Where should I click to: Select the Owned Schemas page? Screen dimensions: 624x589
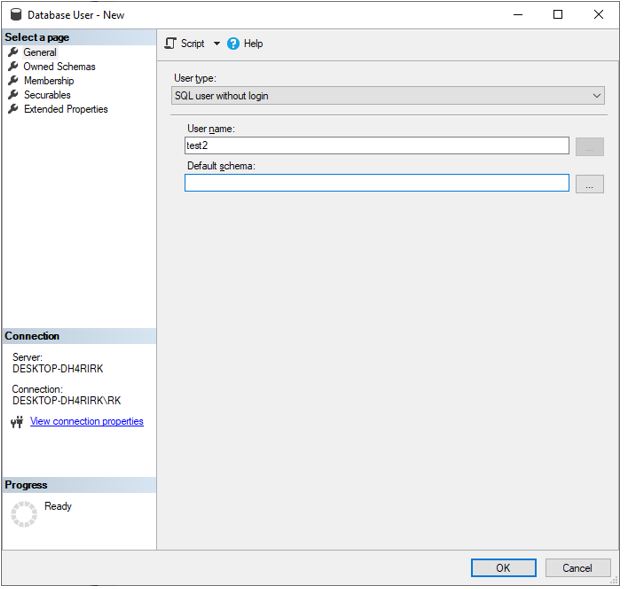(x=60, y=67)
